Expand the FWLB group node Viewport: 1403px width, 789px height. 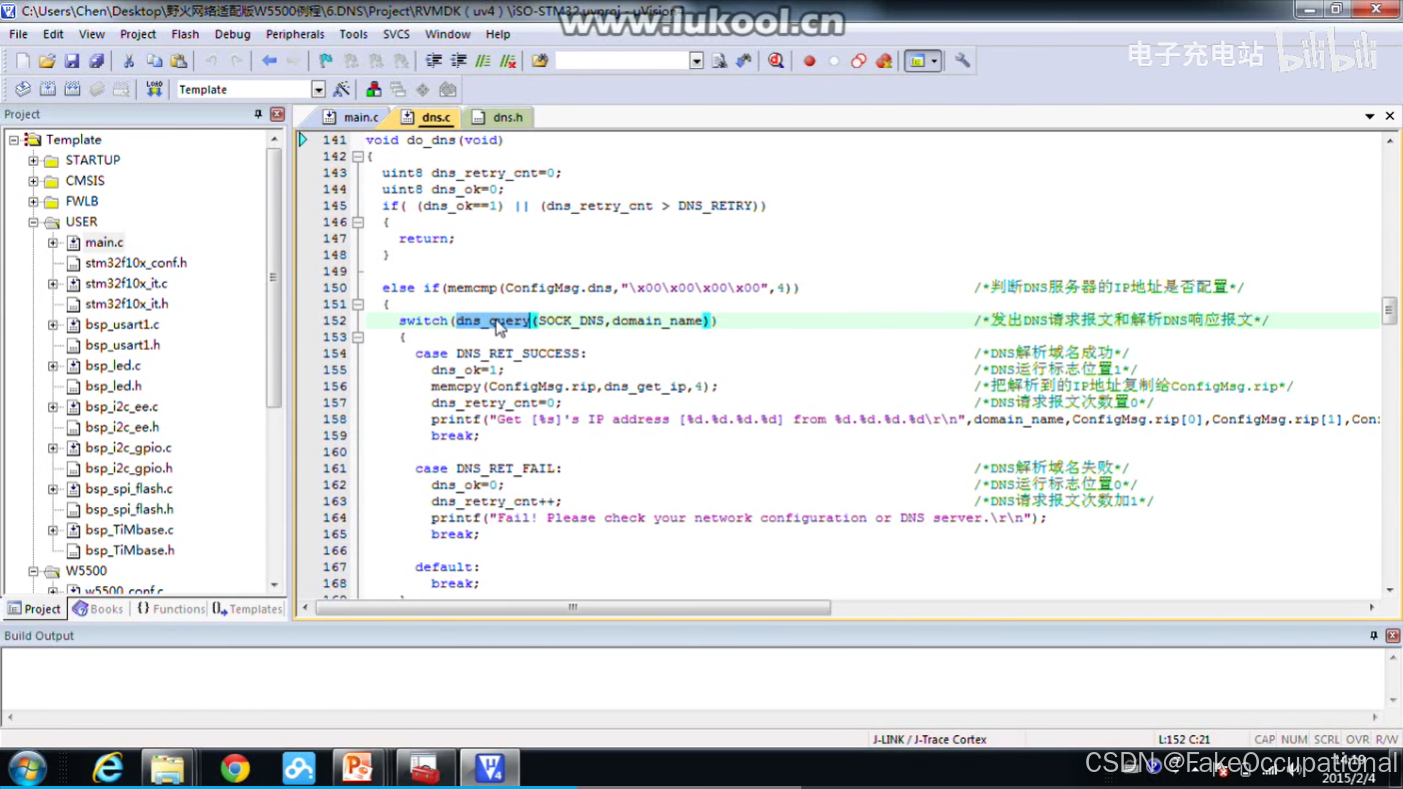[x=33, y=201]
